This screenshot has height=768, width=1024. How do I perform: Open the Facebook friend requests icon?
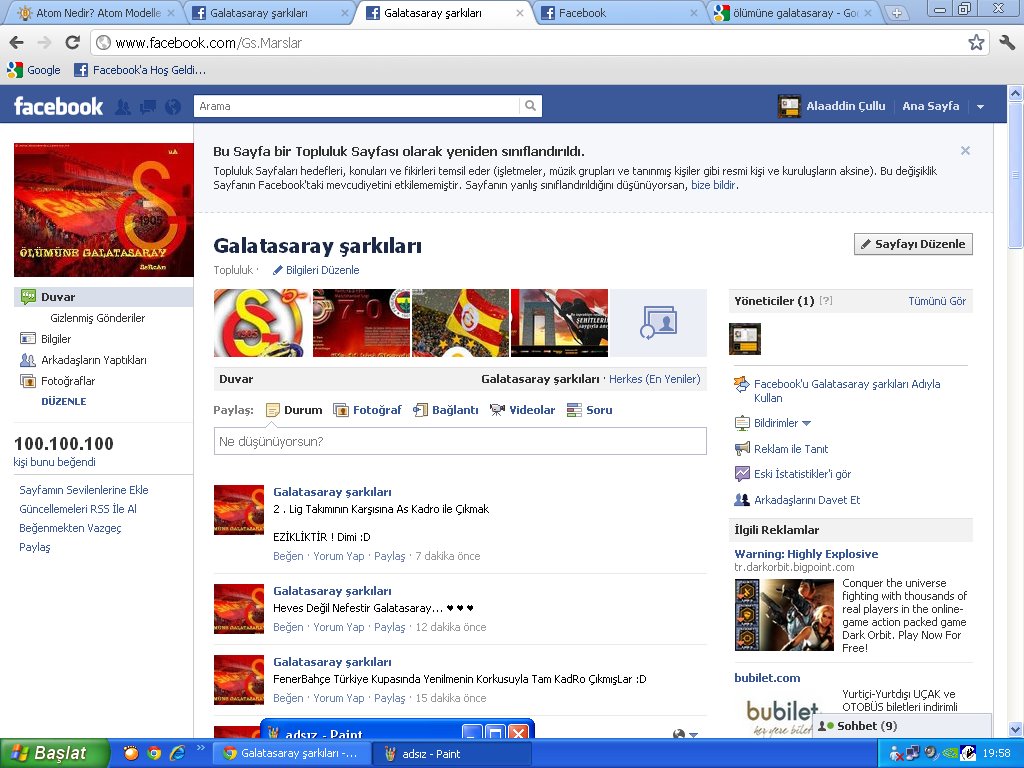(122, 106)
